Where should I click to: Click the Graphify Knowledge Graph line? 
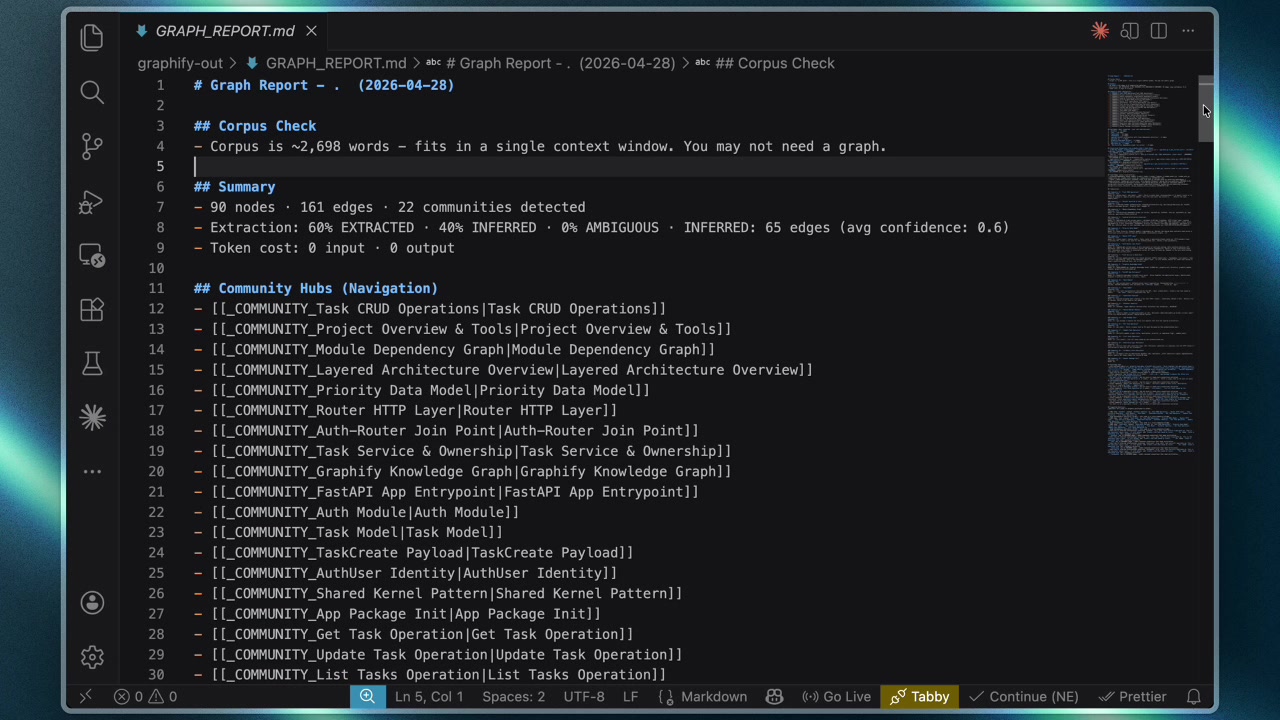tap(463, 471)
